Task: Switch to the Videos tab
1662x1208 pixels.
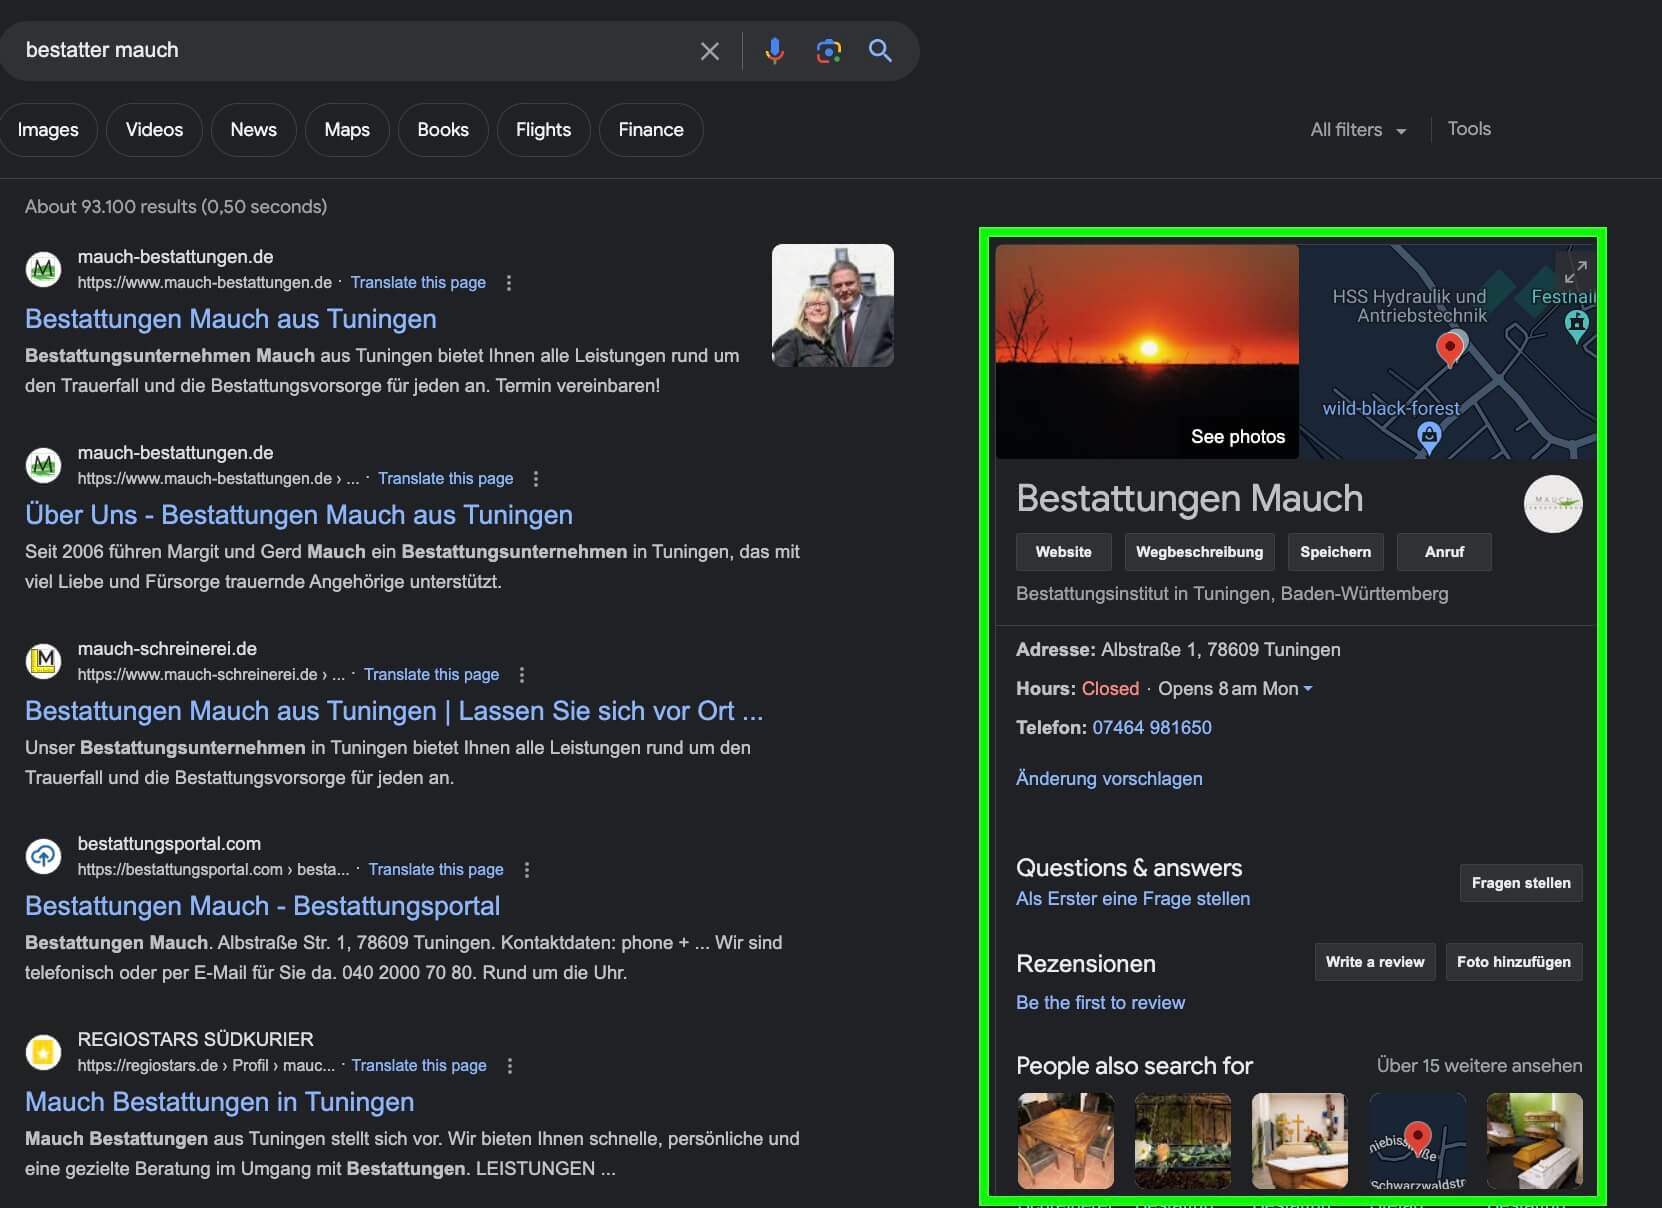Action: point(154,130)
